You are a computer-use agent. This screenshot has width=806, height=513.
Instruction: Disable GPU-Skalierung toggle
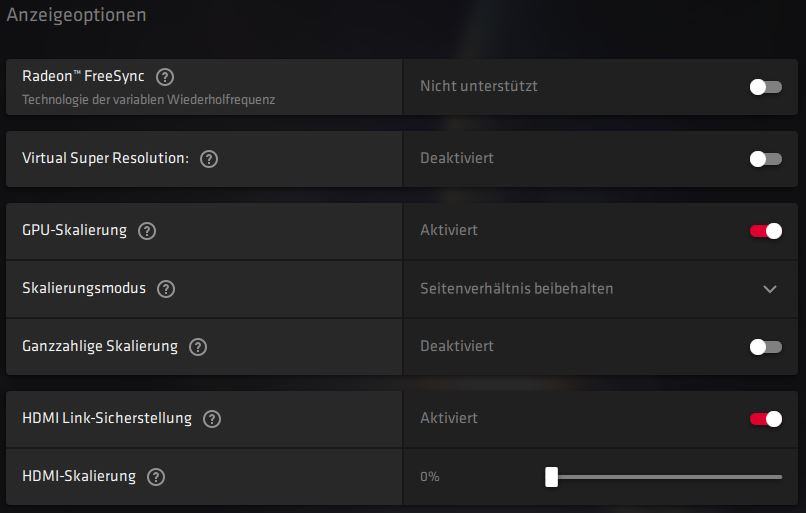pyautogui.click(x=765, y=231)
